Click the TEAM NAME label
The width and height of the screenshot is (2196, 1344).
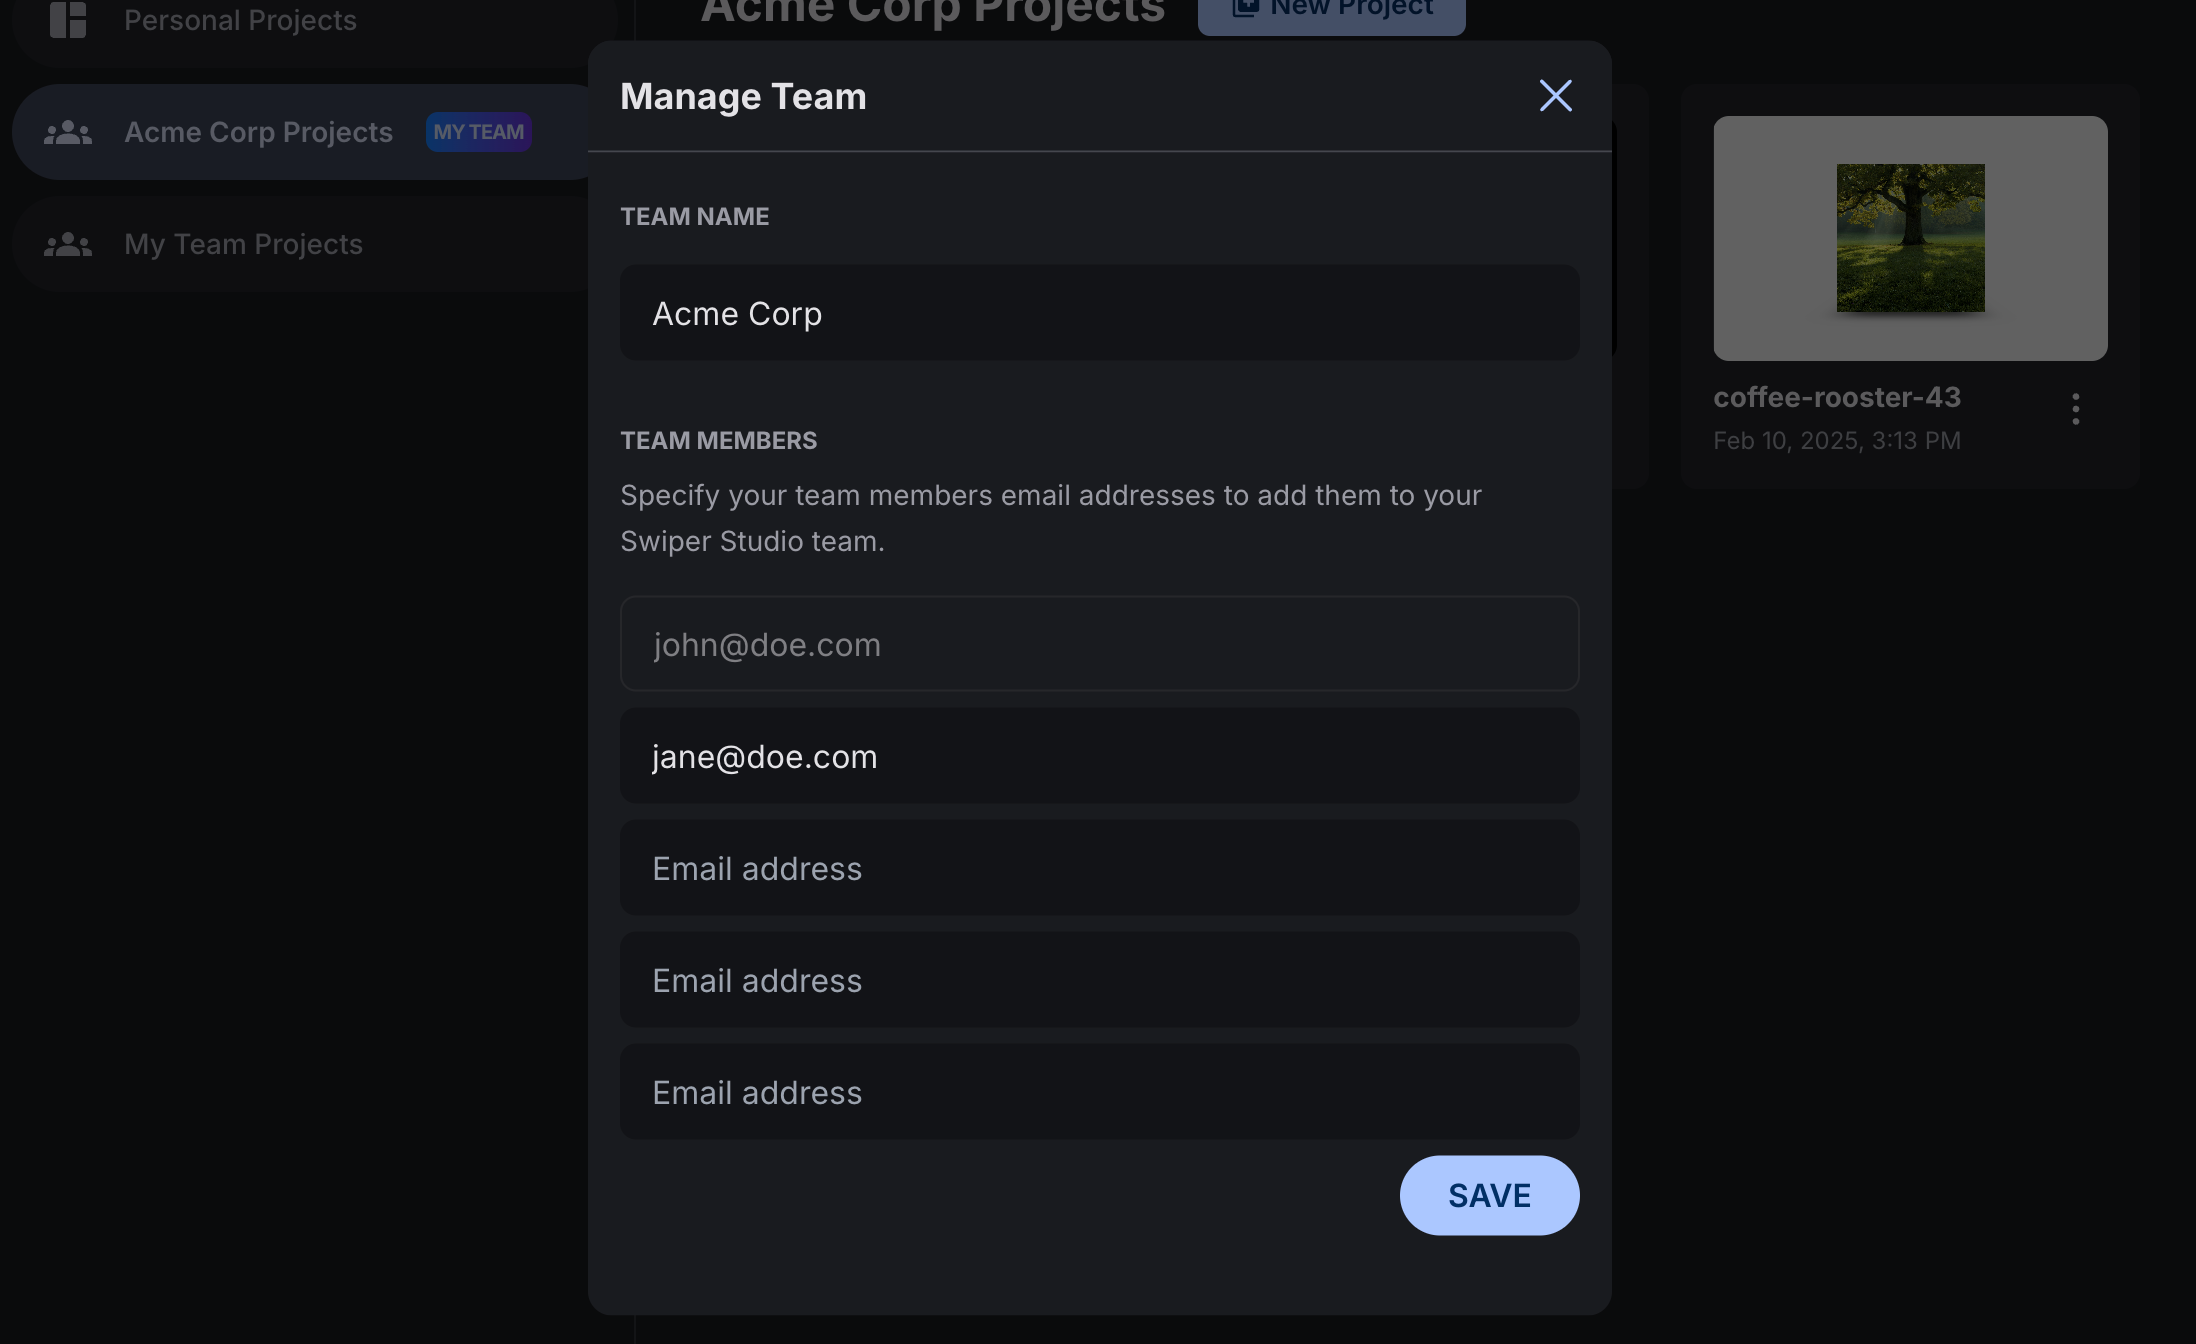[x=695, y=217]
